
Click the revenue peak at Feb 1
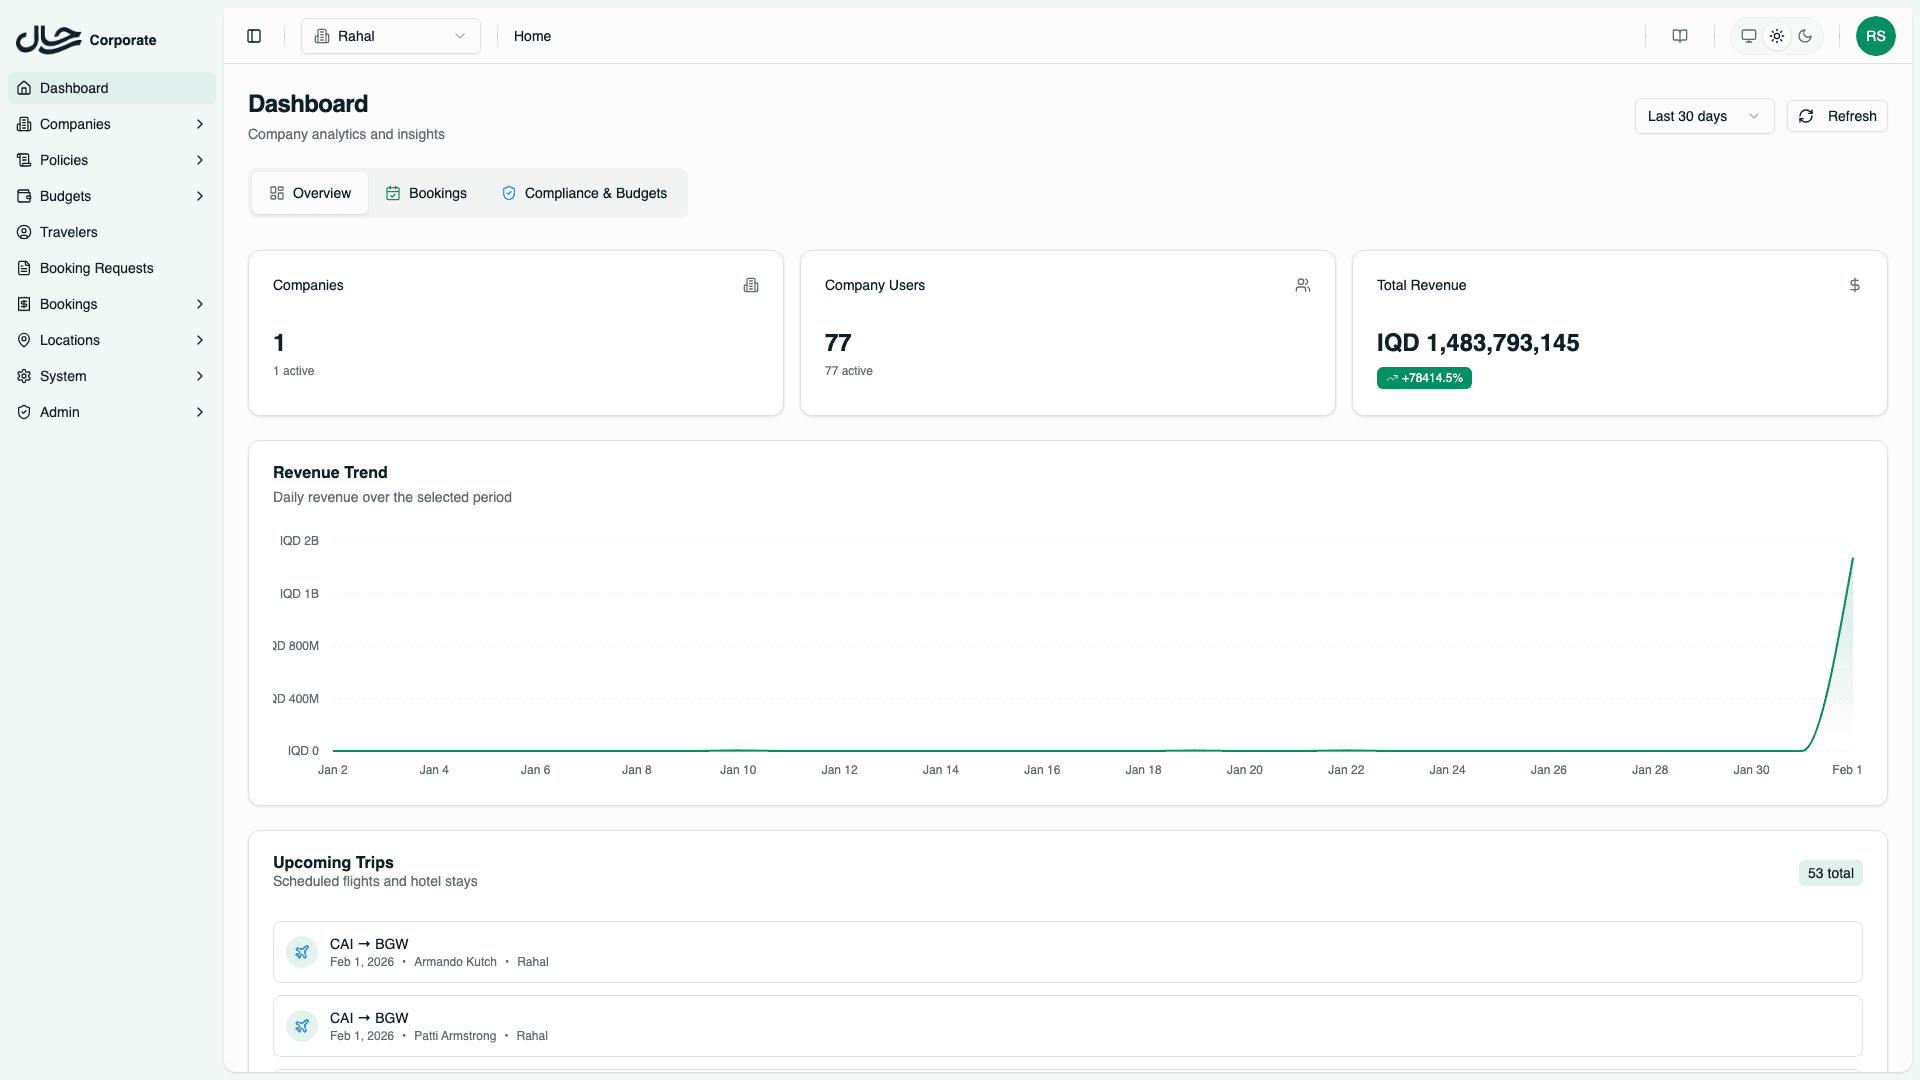point(1852,559)
